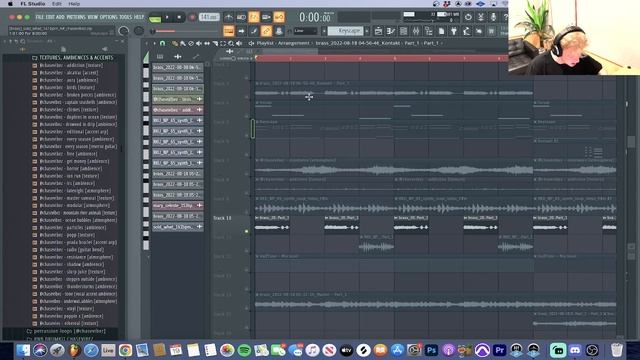Image resolution: width=640 pixels, height=360 pixels.
Task: Select the playlist delete tool
Action: (x=191, y=43)
